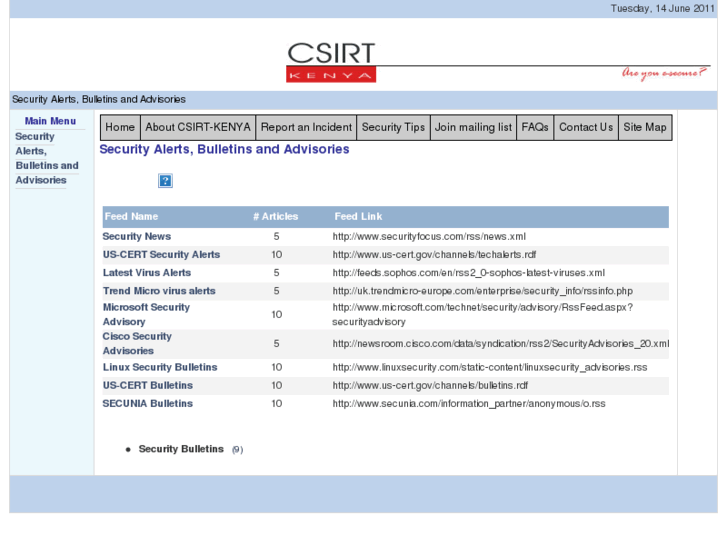Click the Feed Link column header
Viewport: 727px width, 545px height.
[x=358, y=217]
